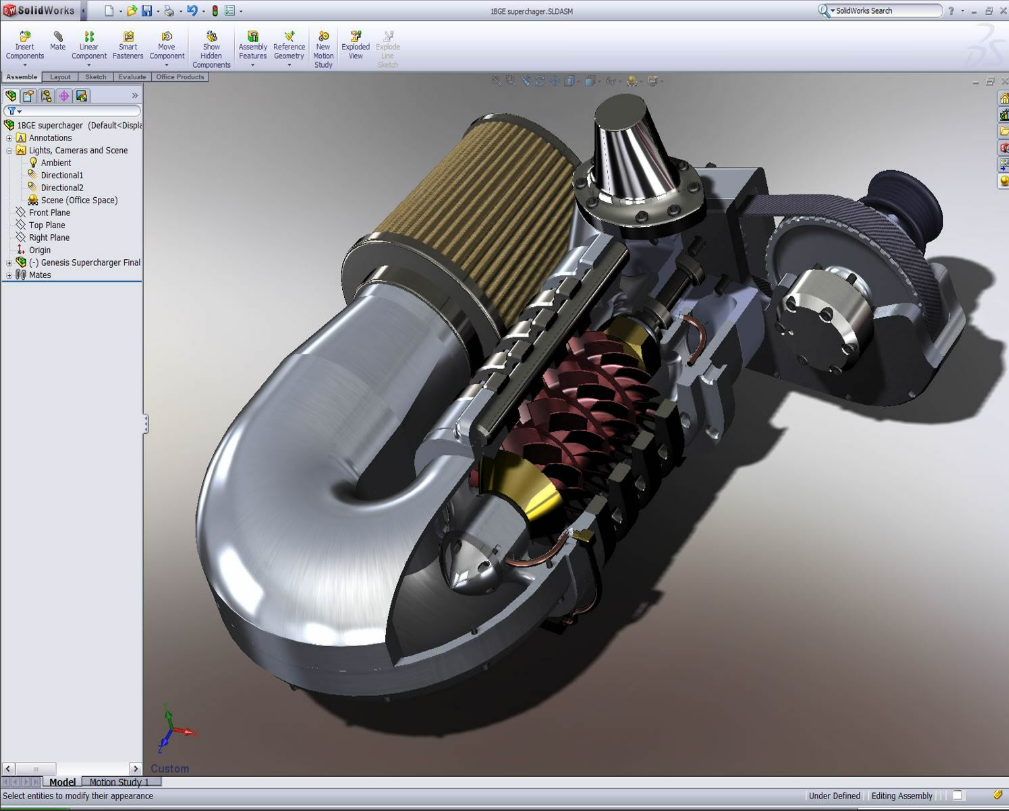The width and height of the screenshot is (1009, 811).
Task: Open the Linear Component dropdown arrow
Action: pyautogui.click(x=89, y=65)
